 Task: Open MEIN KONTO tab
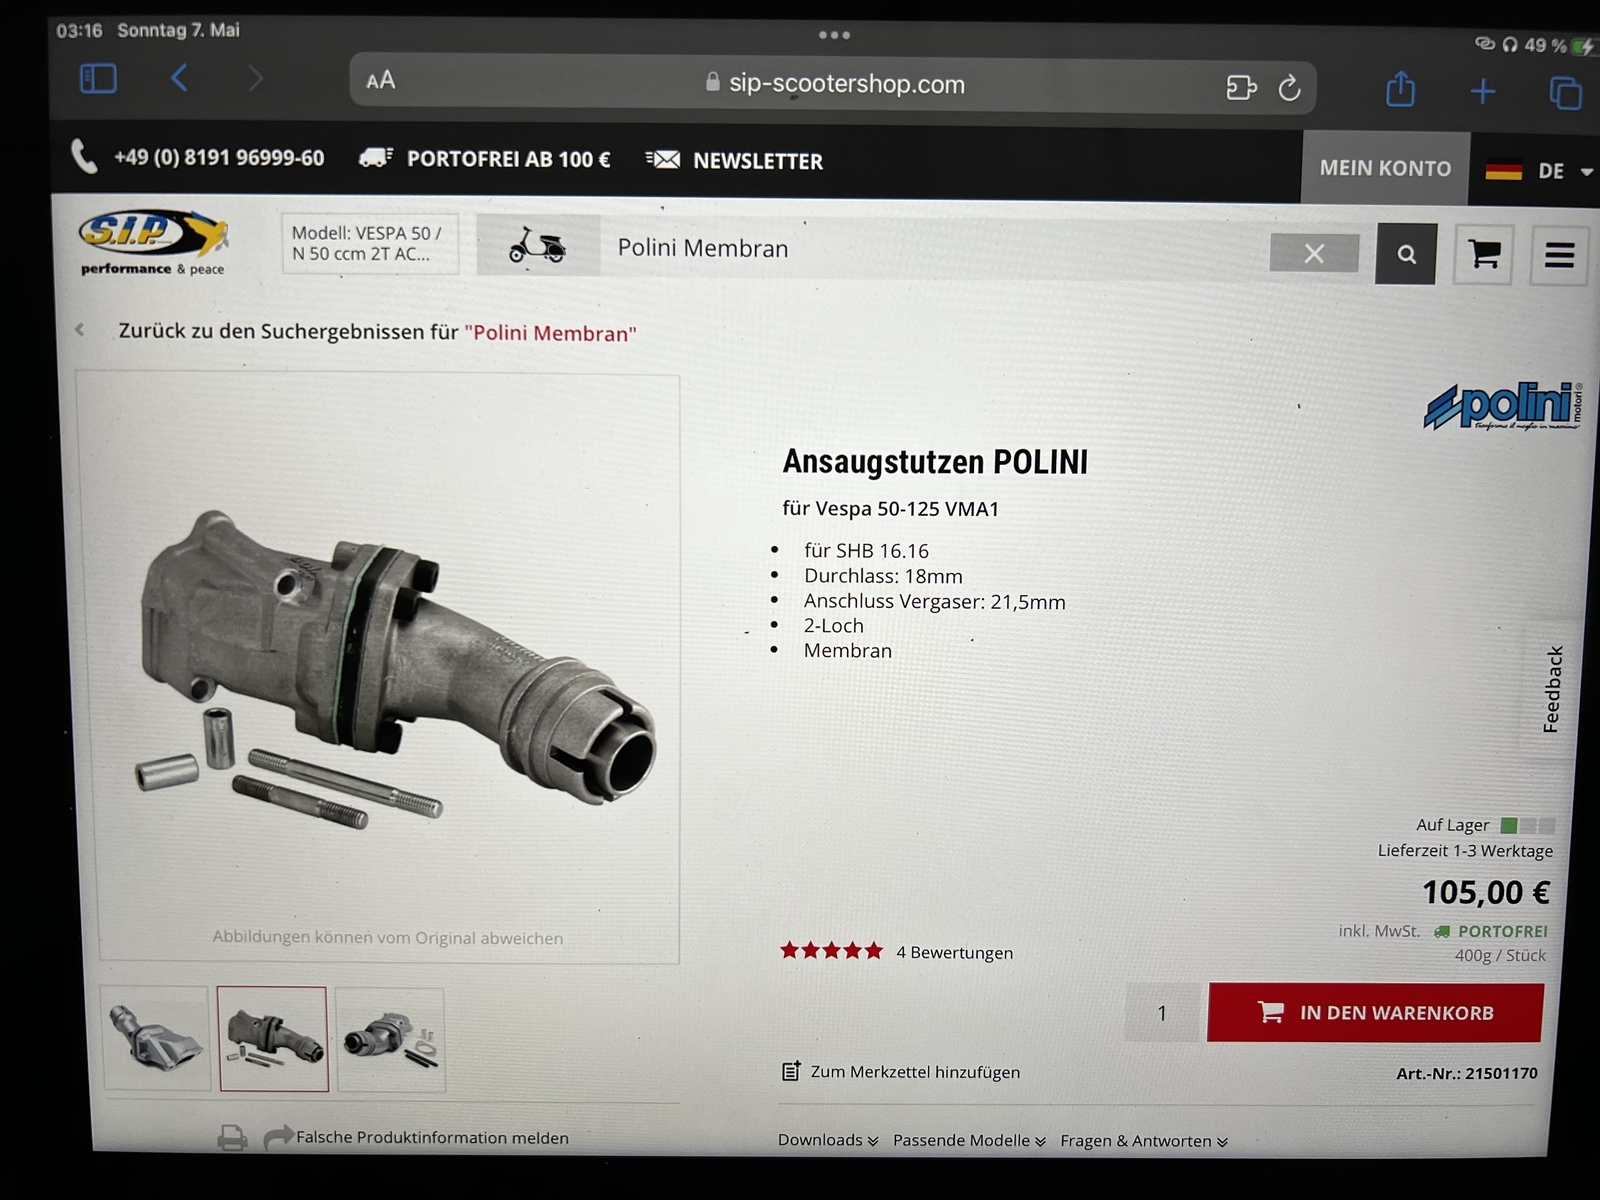pyautogui.click(x=1385, y=168)
